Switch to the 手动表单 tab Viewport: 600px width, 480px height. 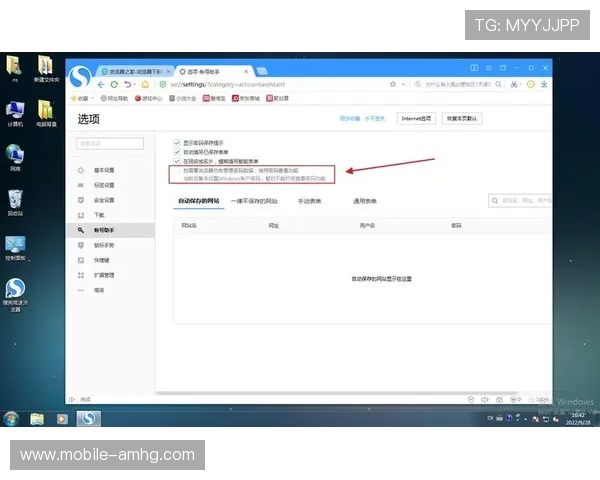(310, 201)
